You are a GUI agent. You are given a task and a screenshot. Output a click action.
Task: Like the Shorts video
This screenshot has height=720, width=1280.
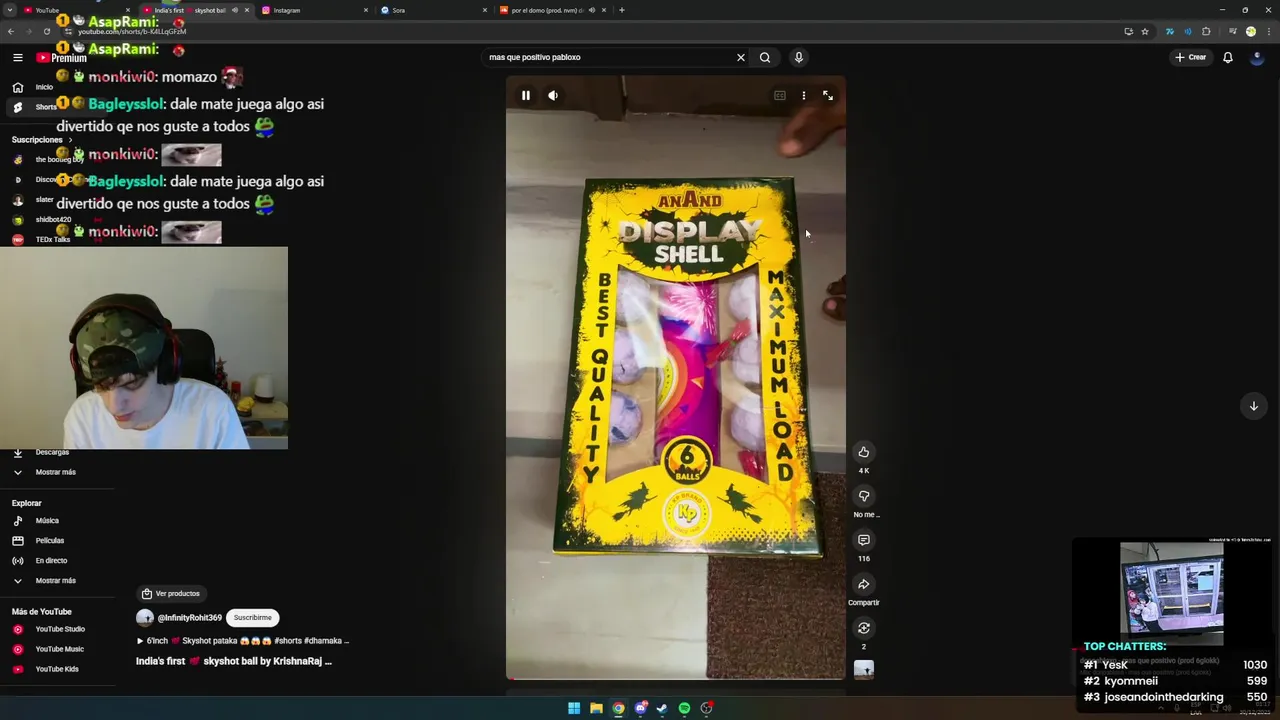tap(864, 452)
